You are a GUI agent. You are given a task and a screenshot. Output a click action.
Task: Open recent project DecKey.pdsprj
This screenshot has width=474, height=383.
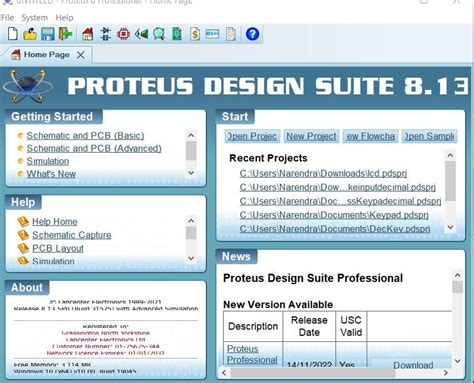coord(335,229)
